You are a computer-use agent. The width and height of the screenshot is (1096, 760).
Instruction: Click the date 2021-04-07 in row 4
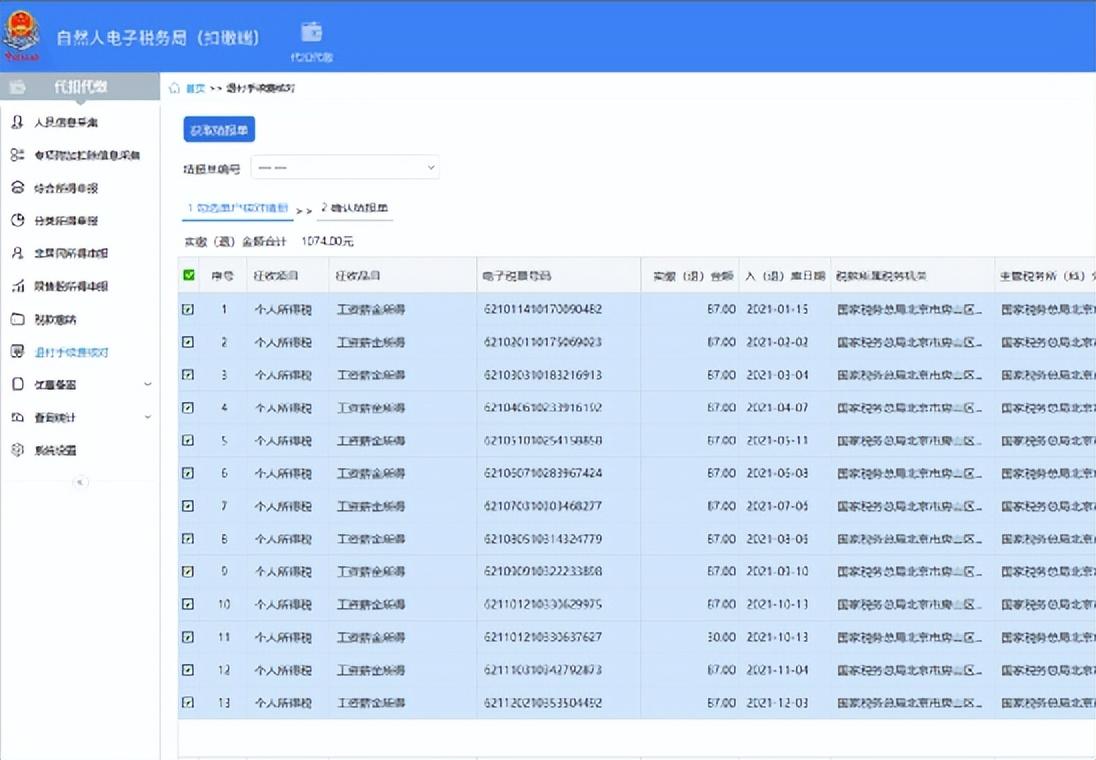tap(777, 408)
